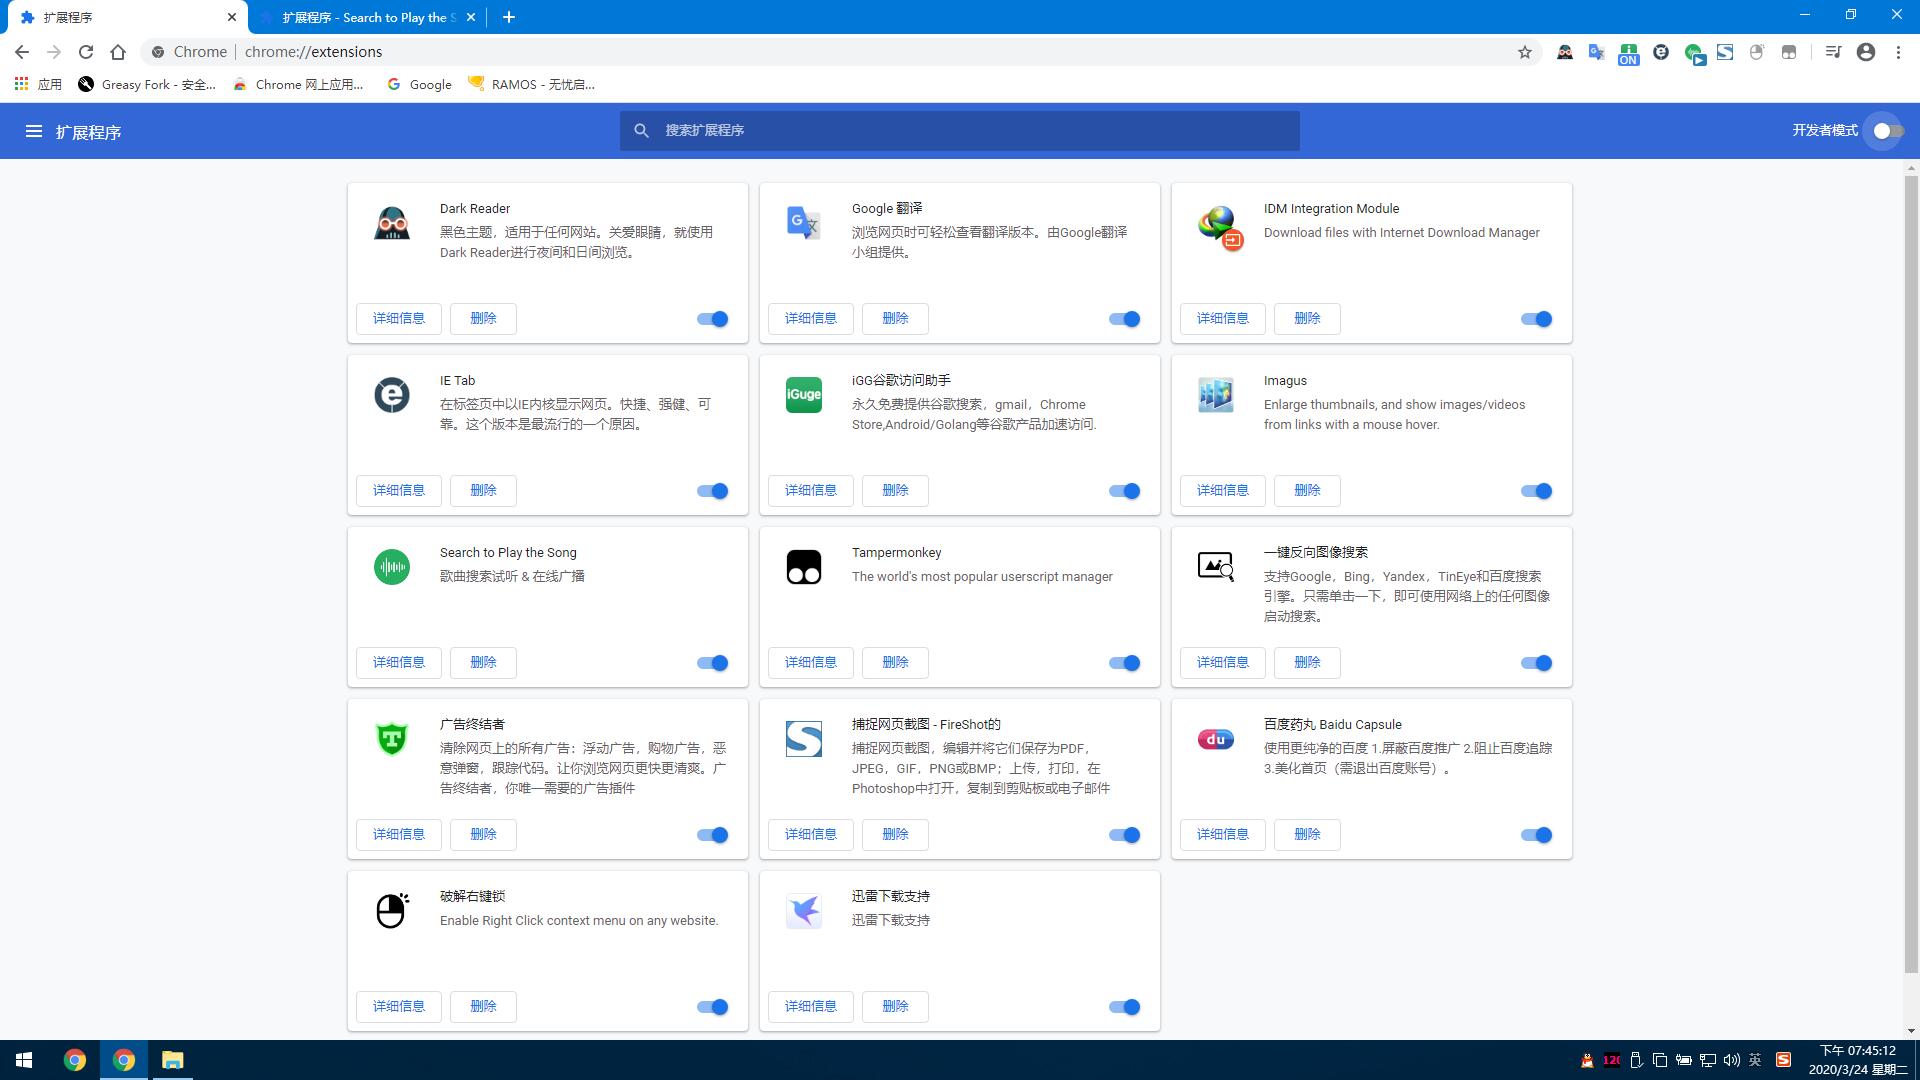Click the FireShot card icon
1920x1080 pixels.
[804, 739]
